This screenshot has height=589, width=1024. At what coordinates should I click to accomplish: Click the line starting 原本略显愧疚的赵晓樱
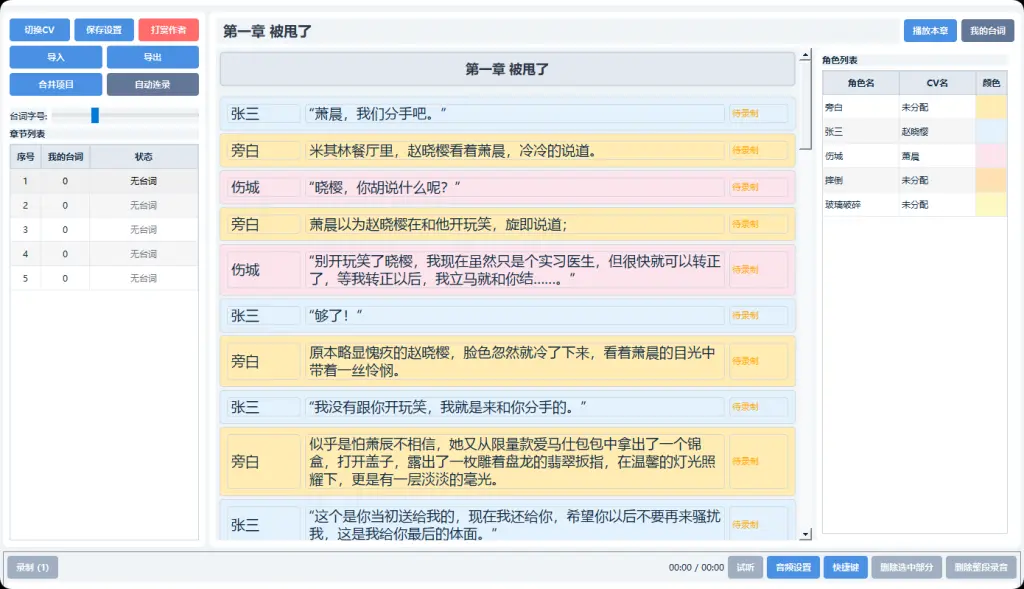point(515,361)
